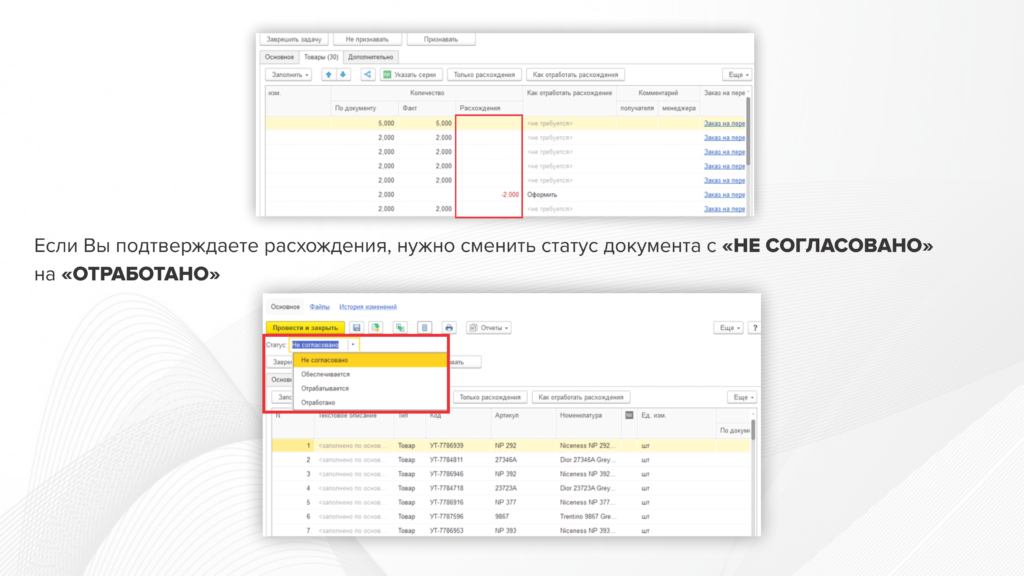
Task: Click the create-based-on icon with green squares
Action: click(x=400, y=328)
